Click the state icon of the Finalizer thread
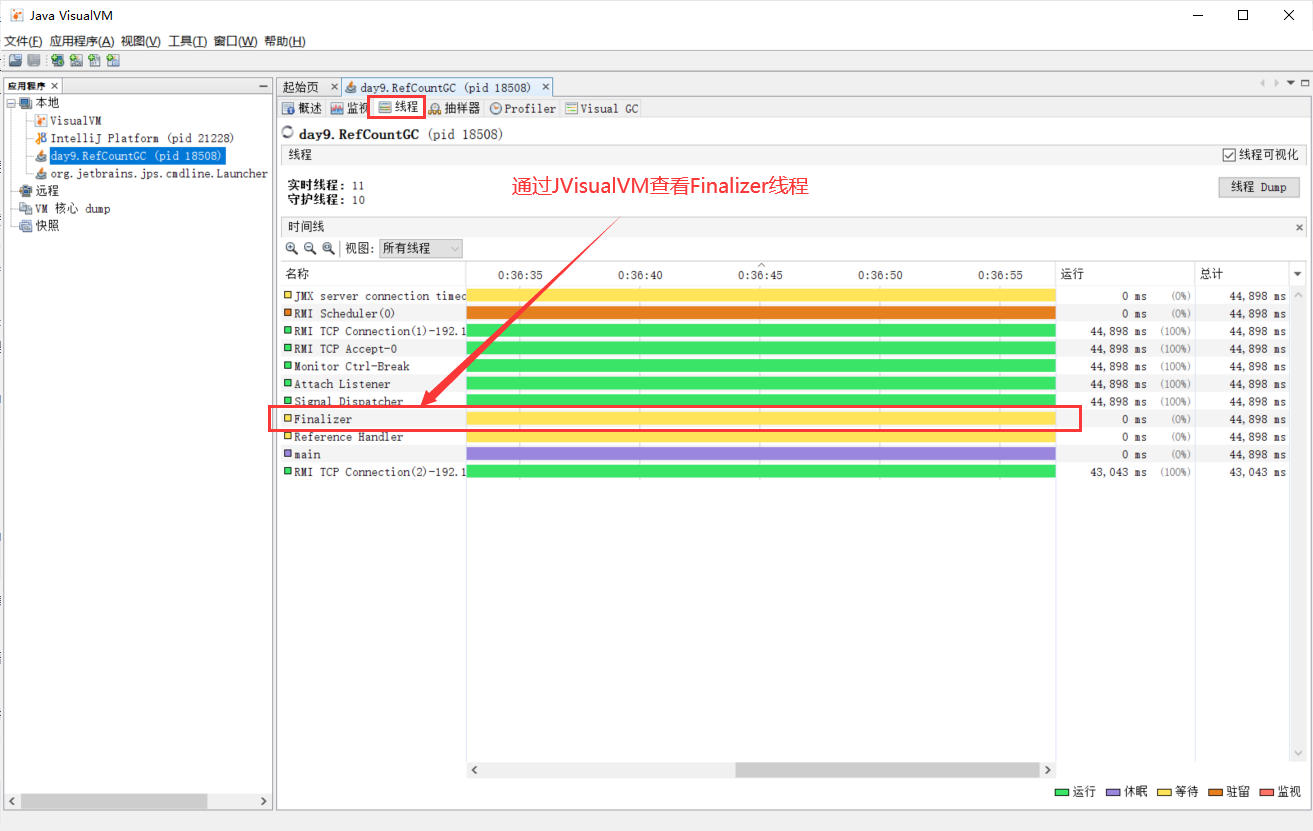The width and height of the screenshot is (1313, 831). (288, 419)
